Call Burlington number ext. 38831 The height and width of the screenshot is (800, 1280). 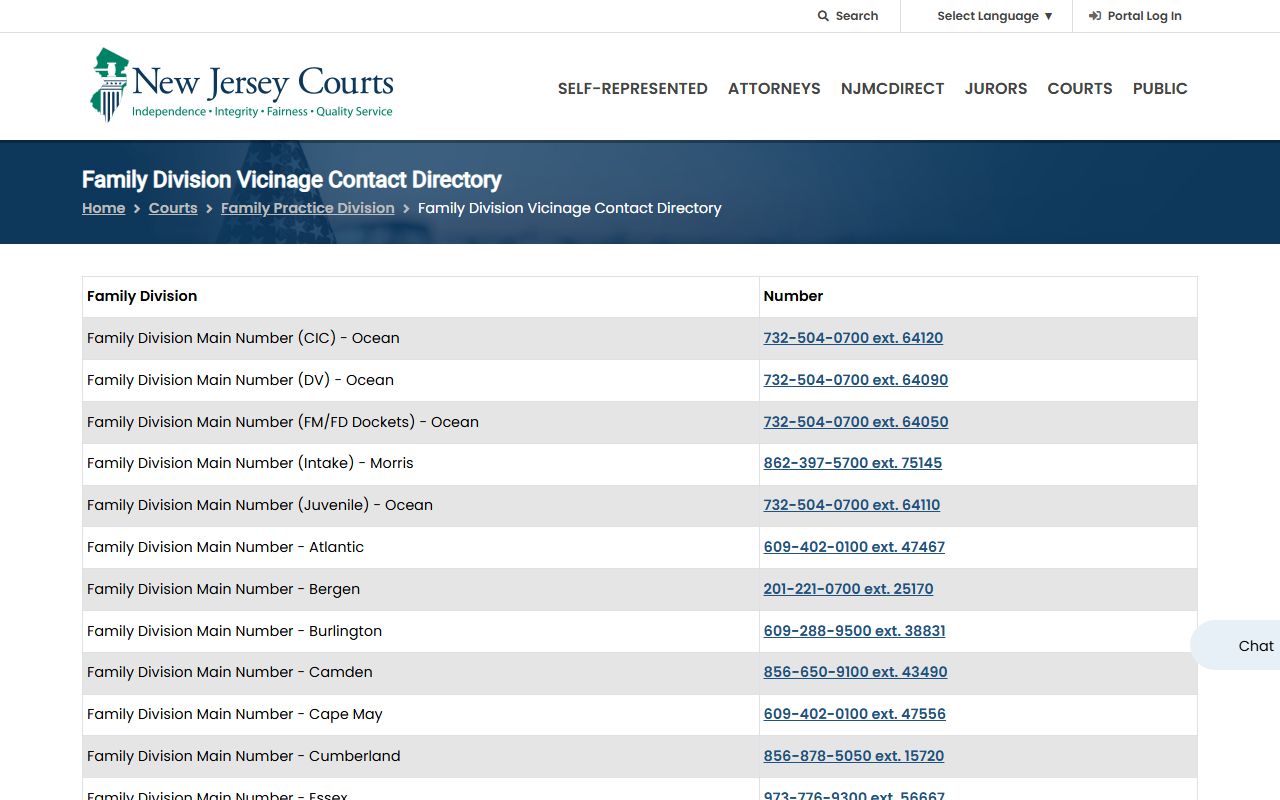coord(855,631)
